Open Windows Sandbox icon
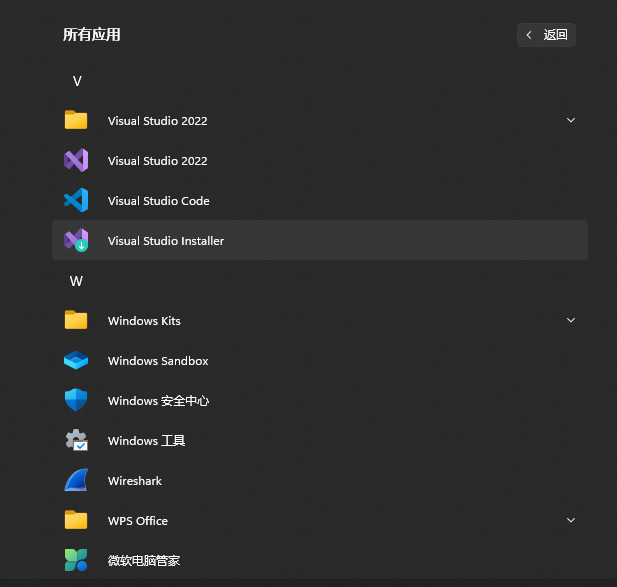The image size is (617, 587). 76,360
